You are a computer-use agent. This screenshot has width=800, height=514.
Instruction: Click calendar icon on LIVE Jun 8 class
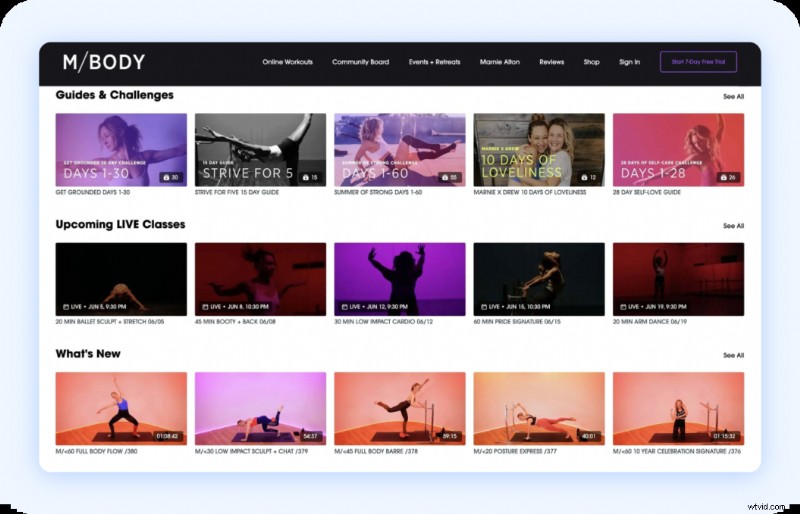[205, 307]
